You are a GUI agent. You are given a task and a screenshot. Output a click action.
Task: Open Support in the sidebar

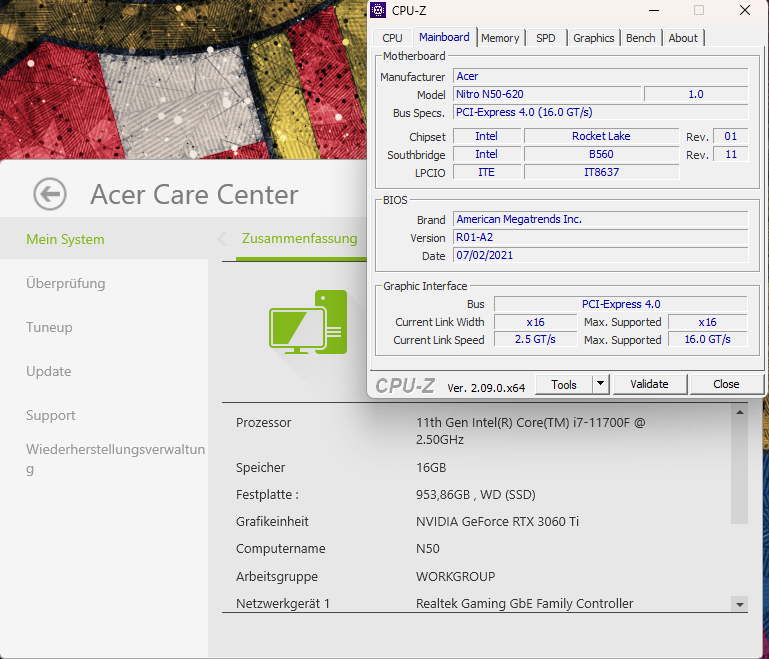coord(51,415)
